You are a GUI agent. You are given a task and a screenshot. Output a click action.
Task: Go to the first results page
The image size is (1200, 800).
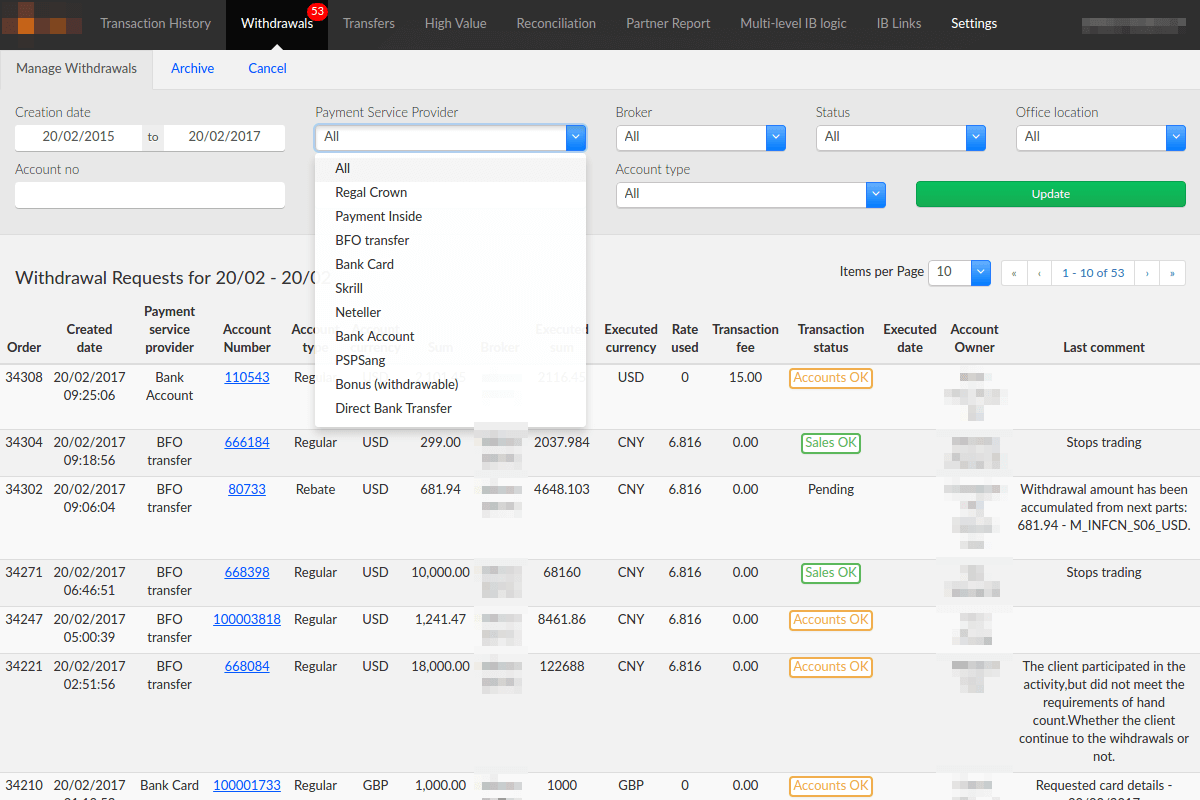click(1014, 273)
